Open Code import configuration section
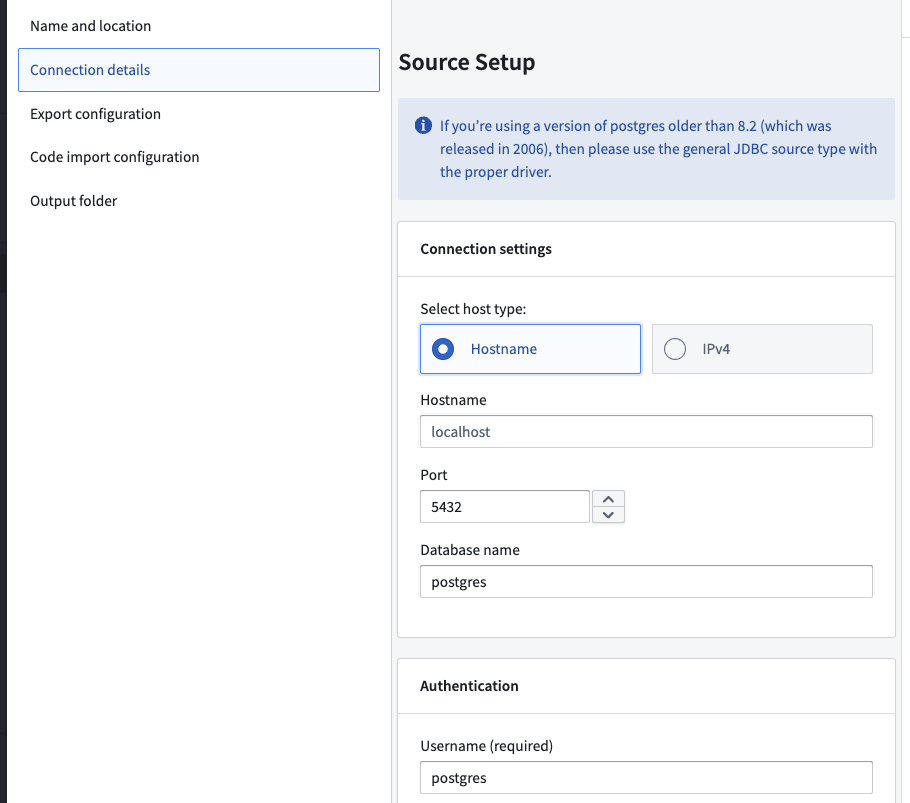 tap(114, 157)
